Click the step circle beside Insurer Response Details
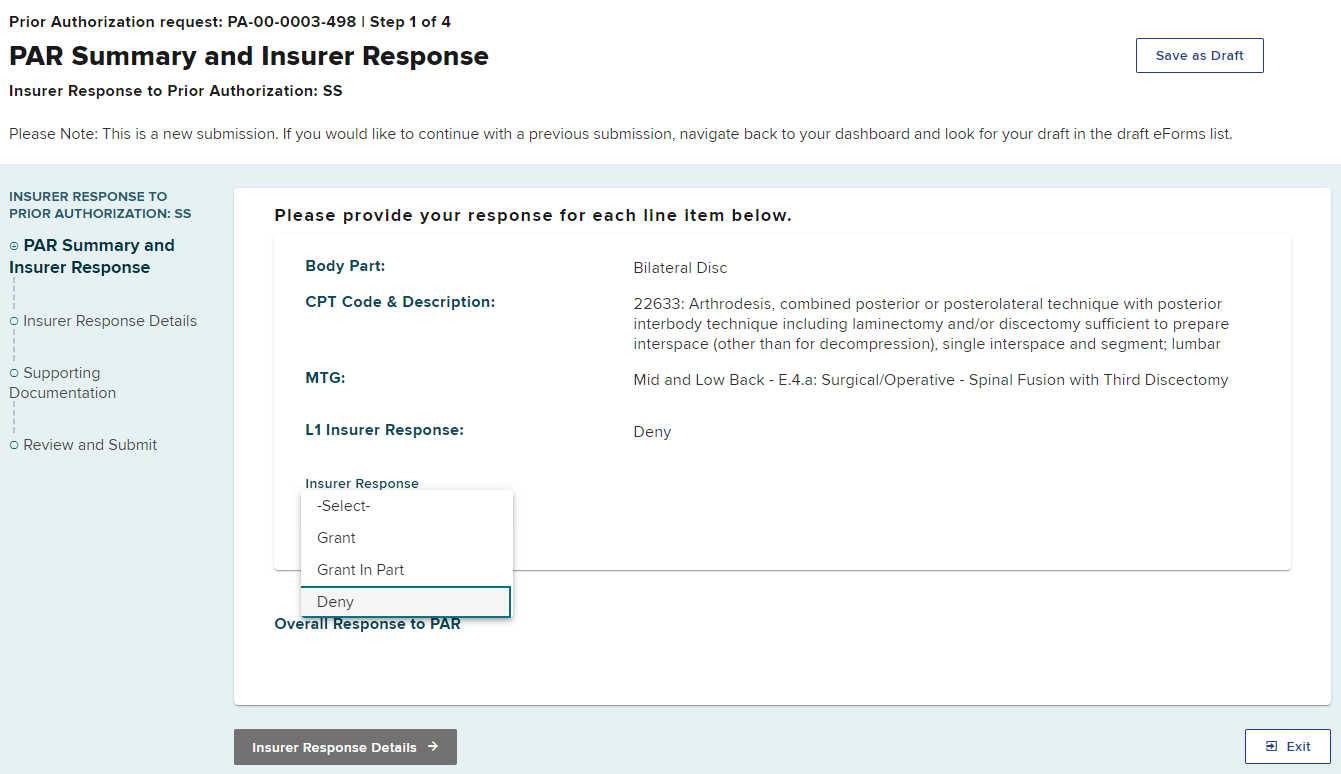1341x774 pixels. coord(14,321)
